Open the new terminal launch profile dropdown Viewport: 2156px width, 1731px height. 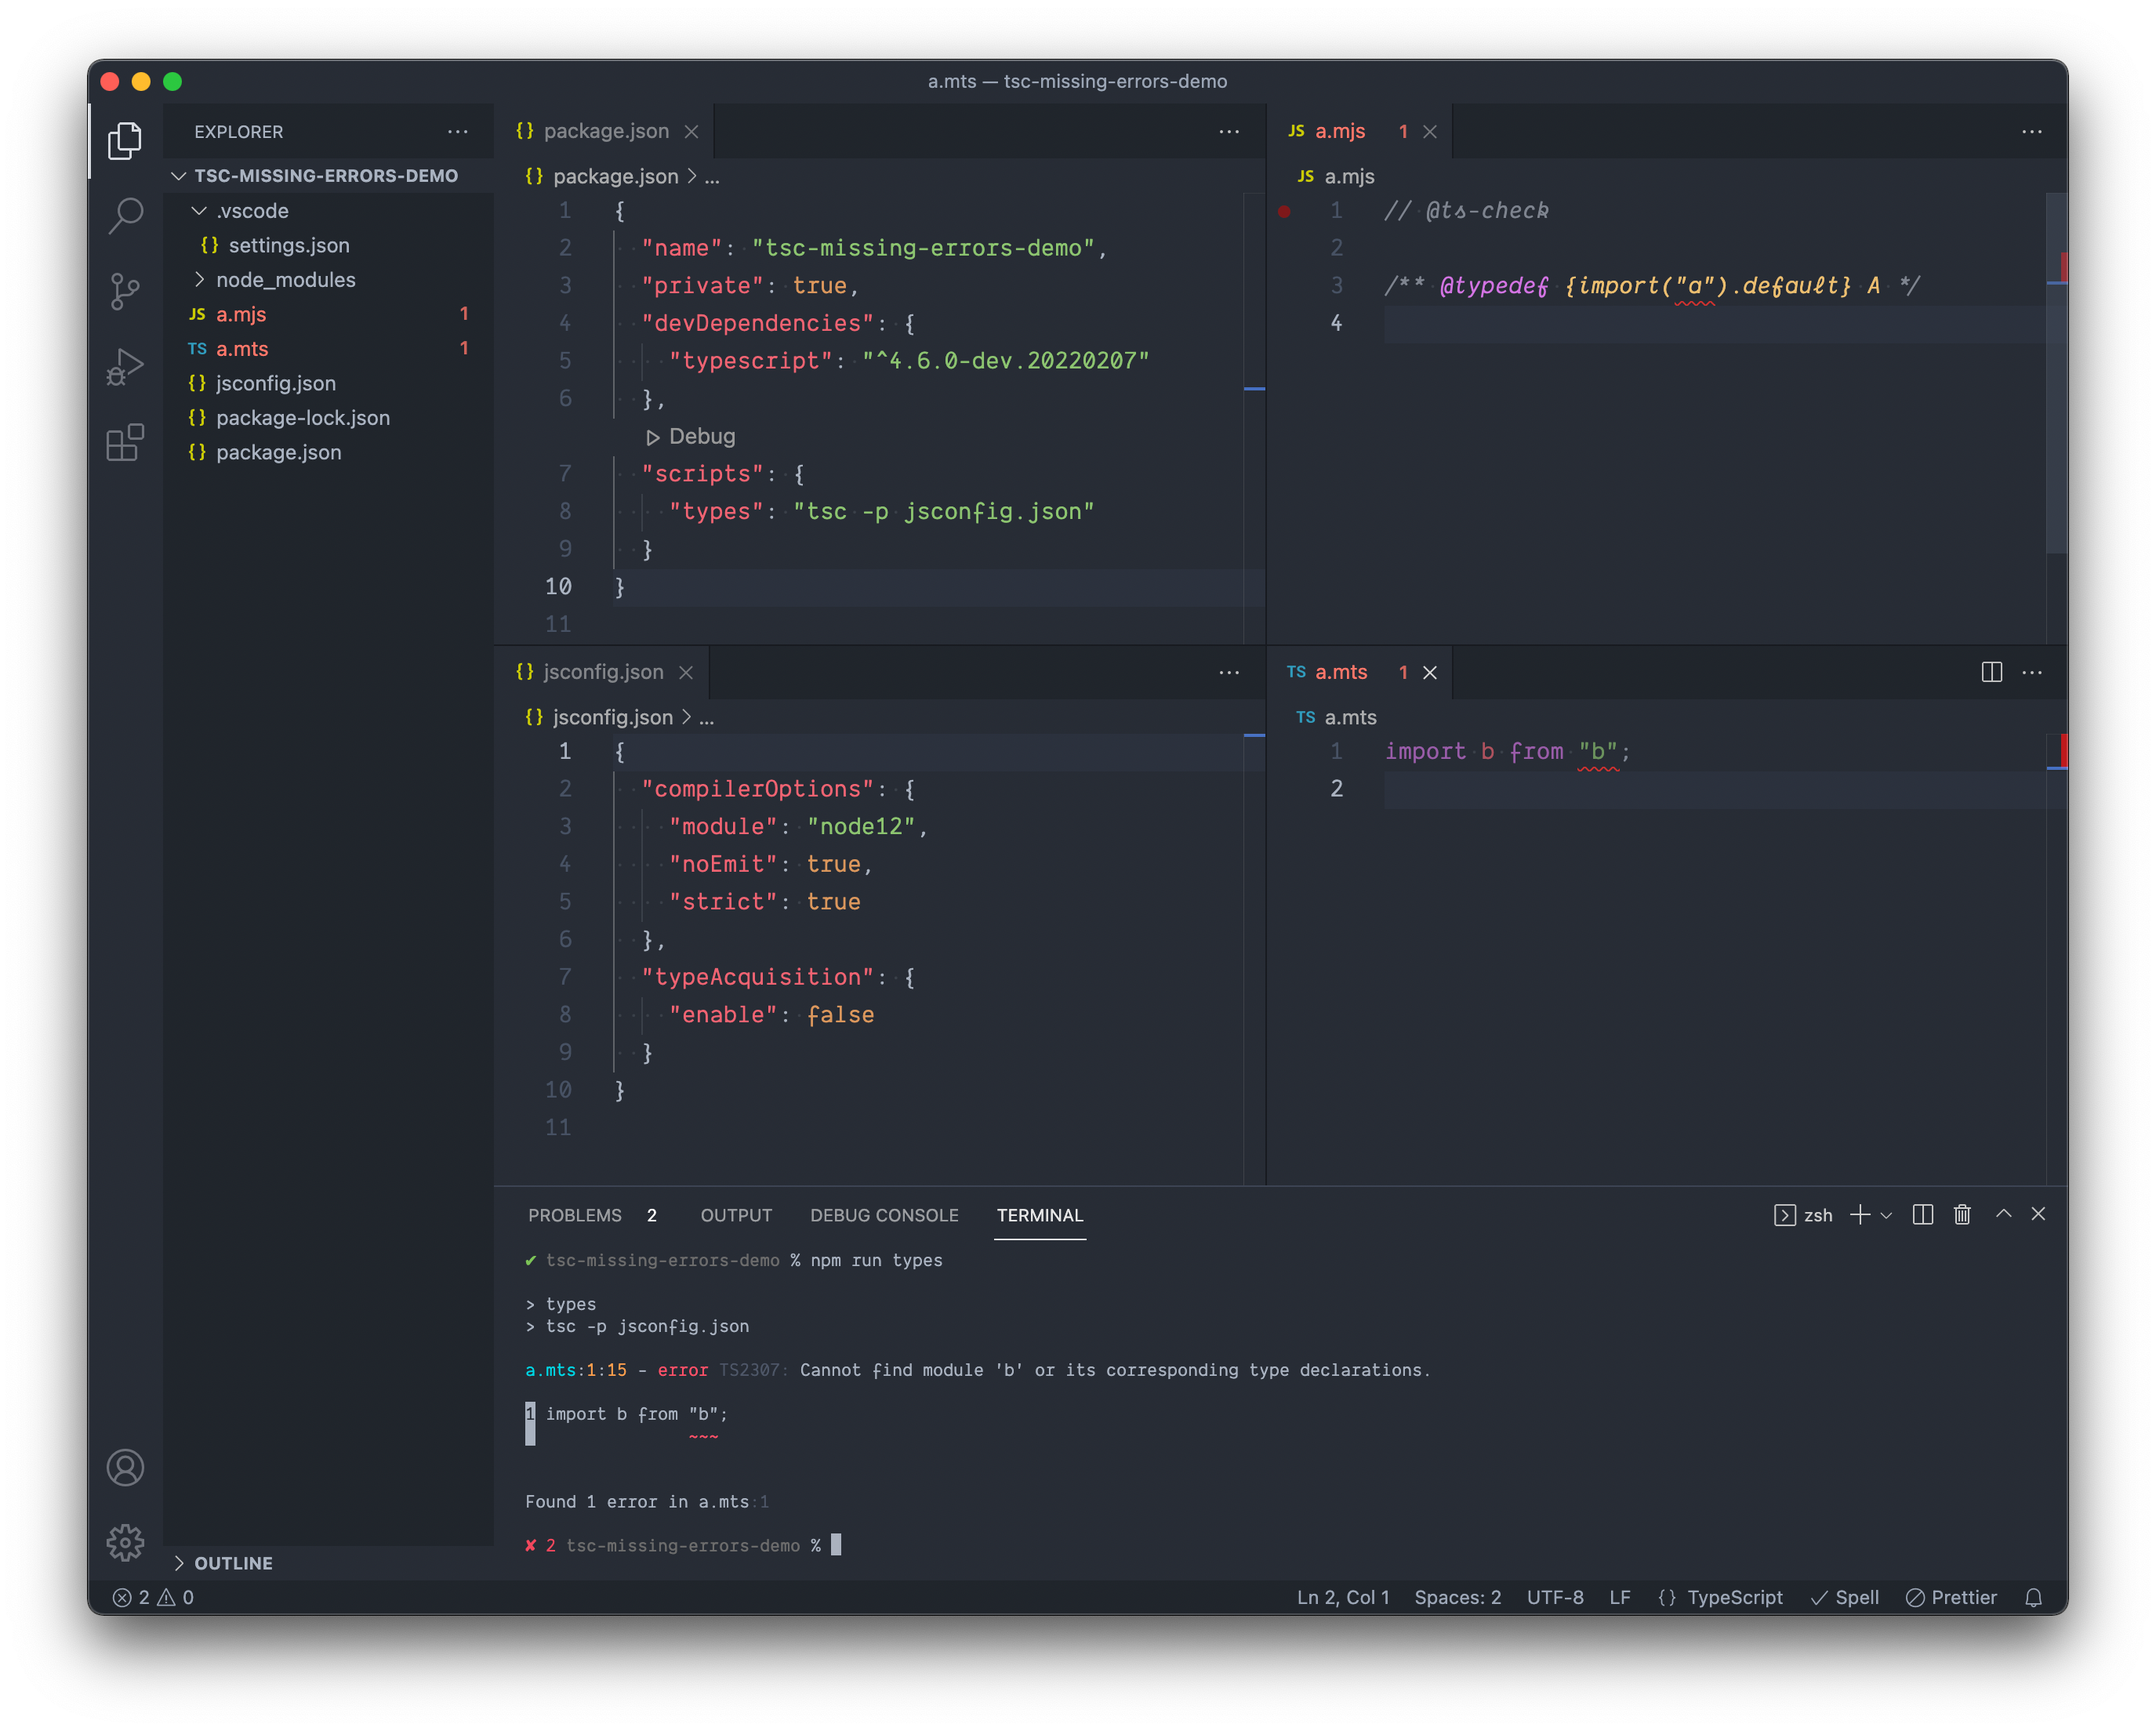[1887, 1215]
